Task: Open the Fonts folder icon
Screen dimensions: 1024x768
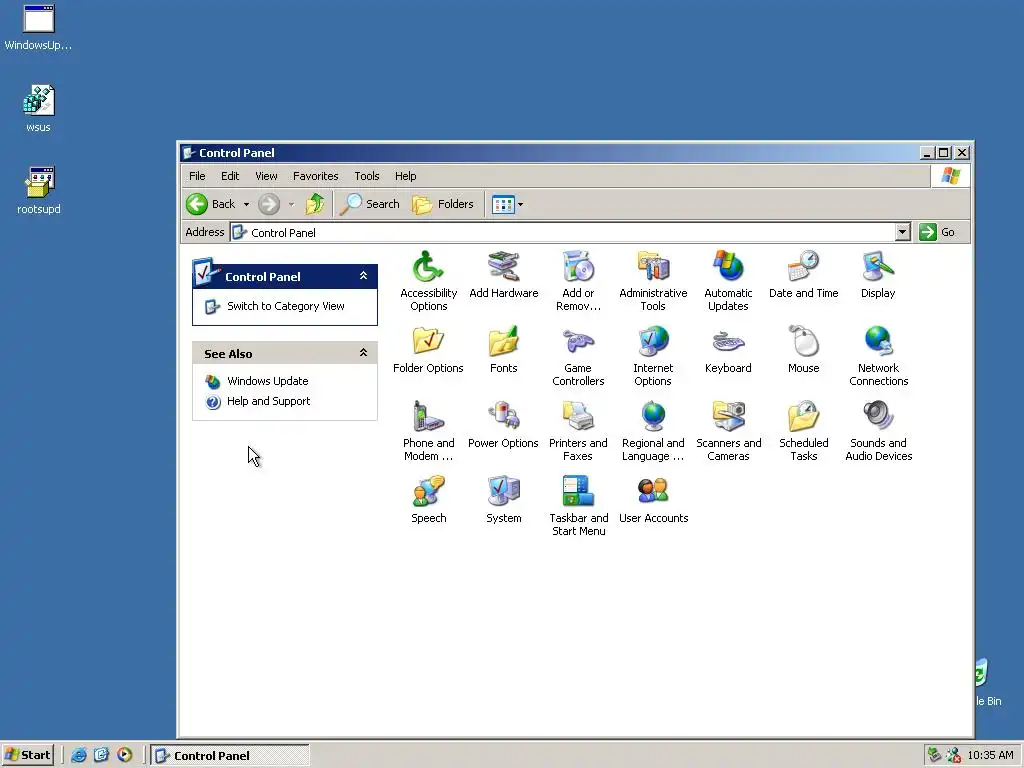Action: point(504,349)
